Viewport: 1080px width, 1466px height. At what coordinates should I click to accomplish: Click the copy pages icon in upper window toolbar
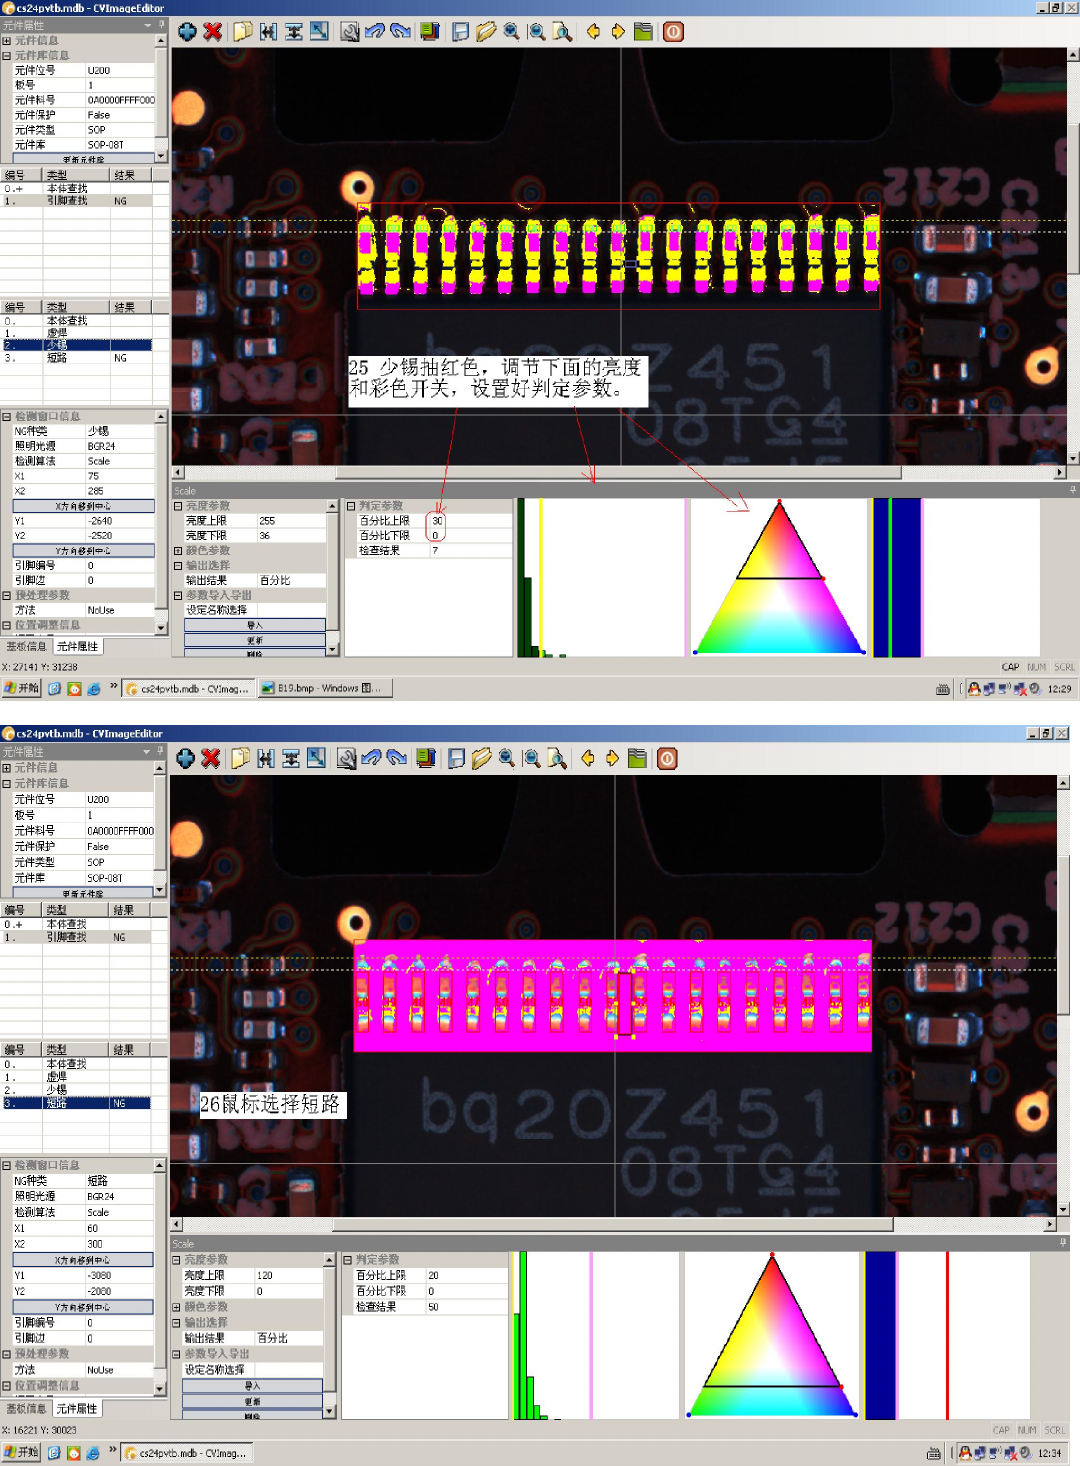(243, 32)
